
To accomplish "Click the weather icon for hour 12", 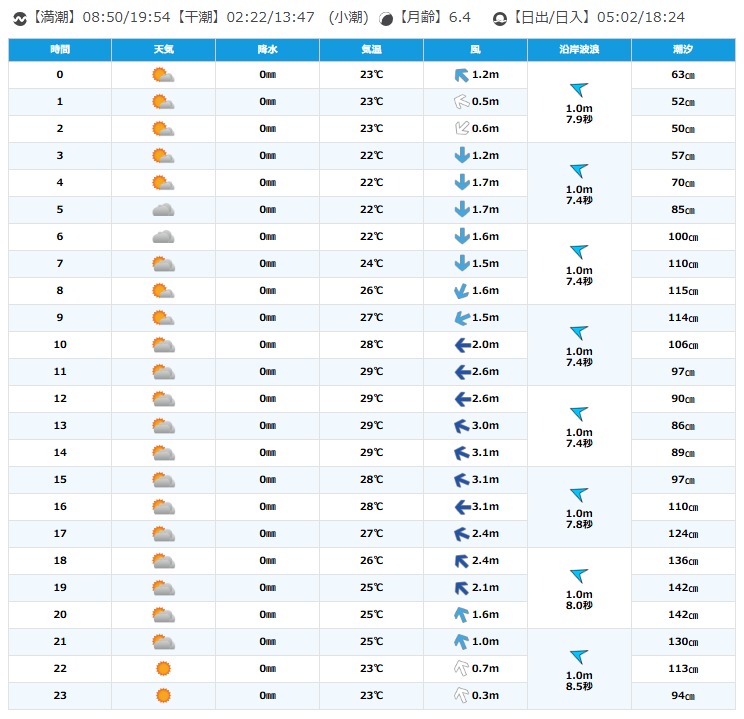I will [x=163, y=399].
